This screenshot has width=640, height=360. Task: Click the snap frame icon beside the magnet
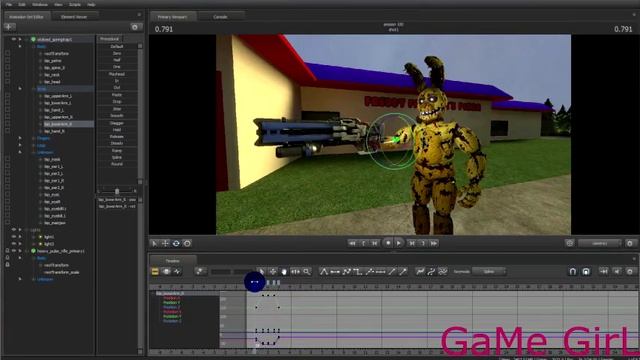586,271
